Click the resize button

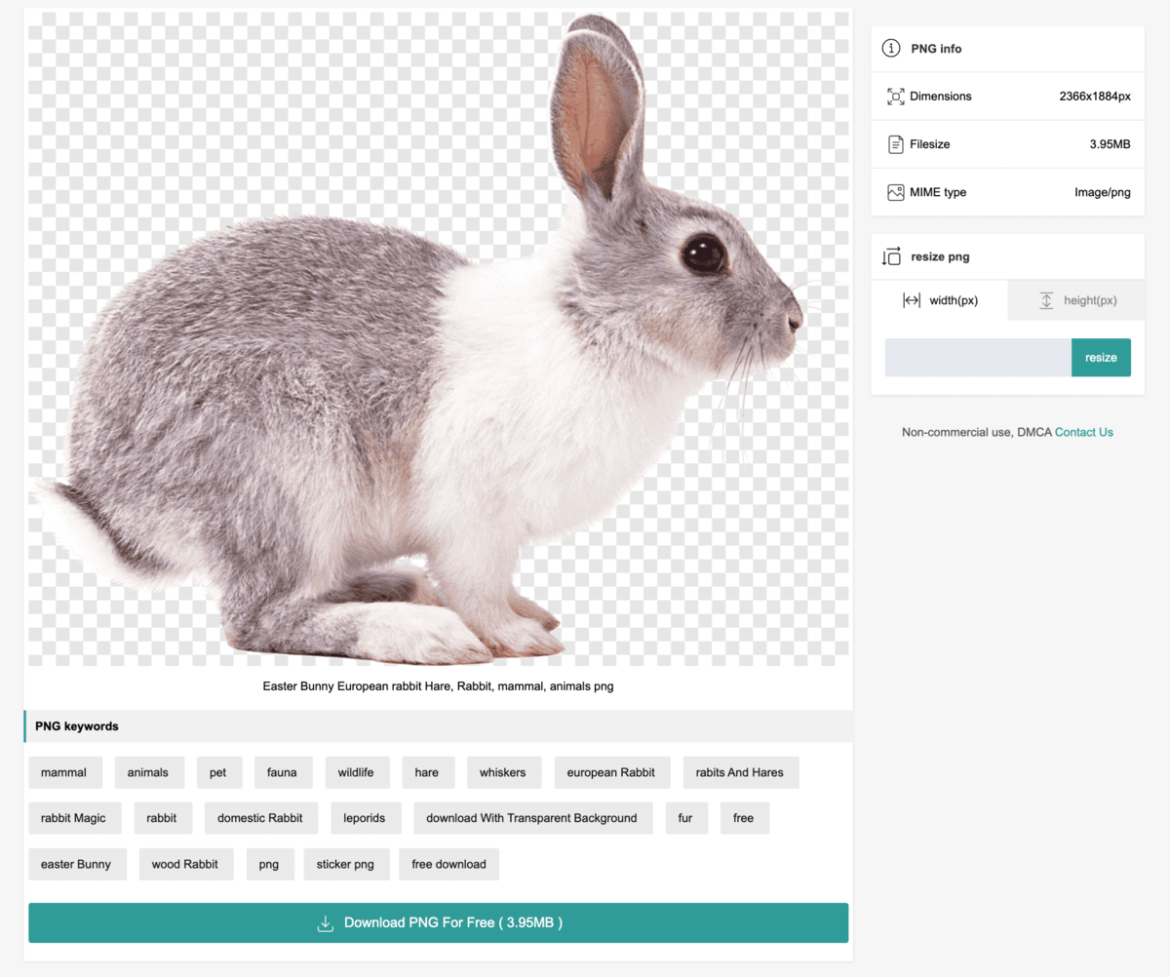pyautogui.click(x=1101, y=358)
